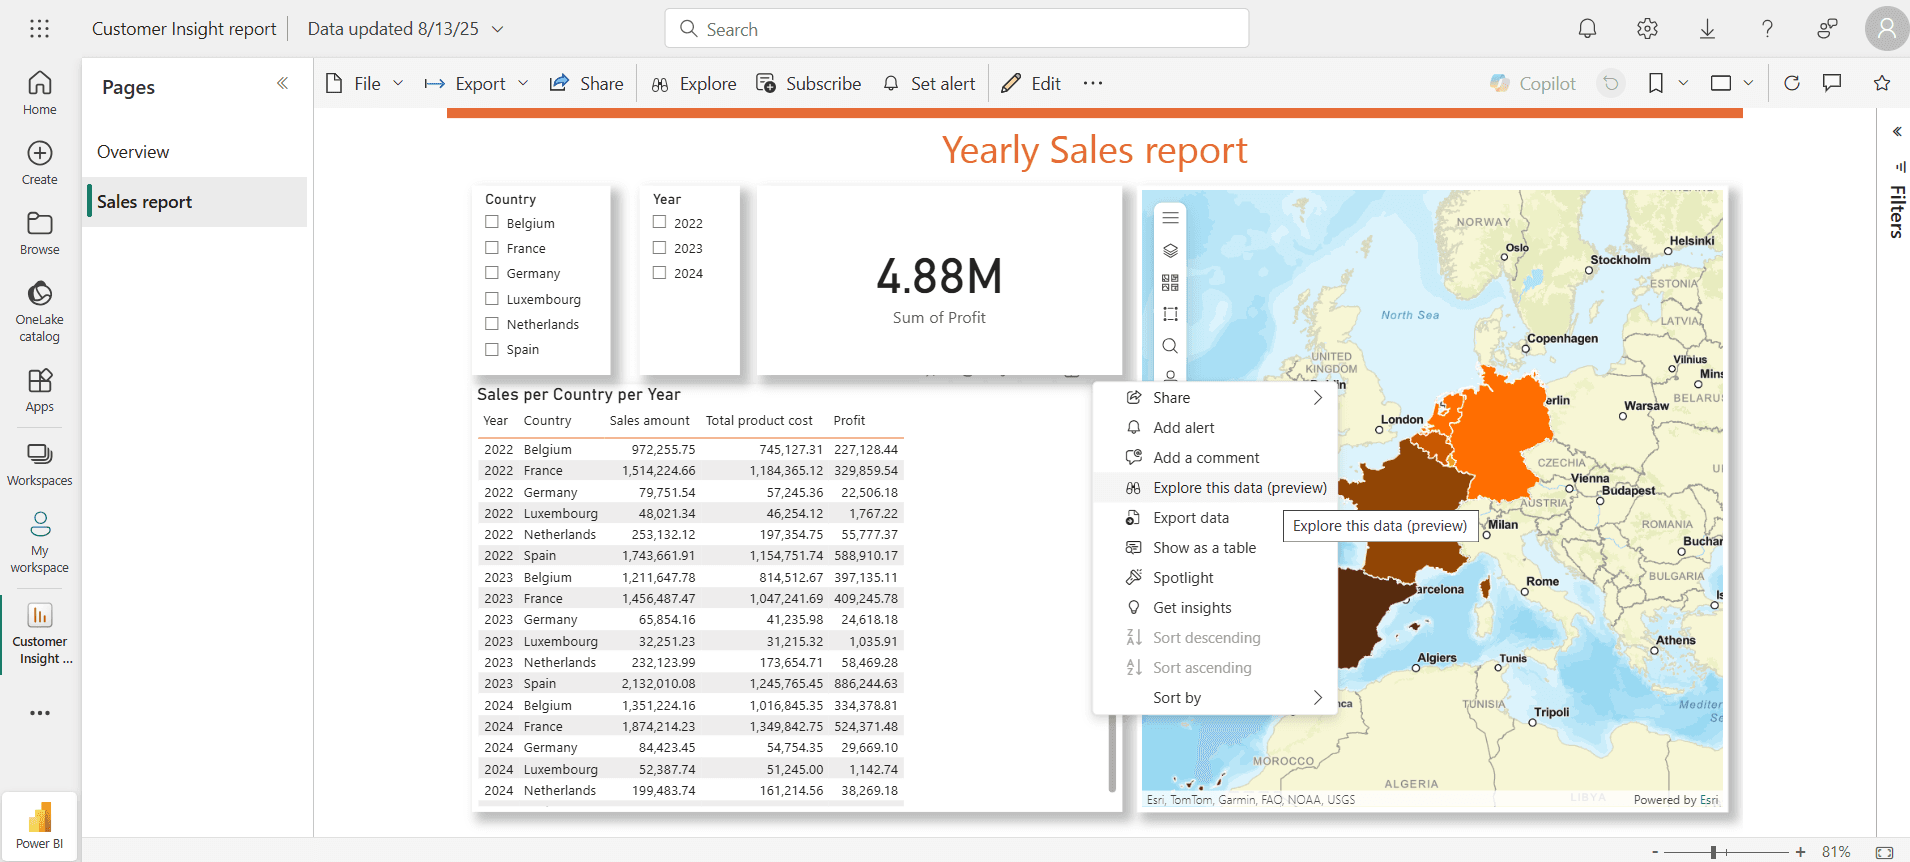Click the bookmark icon in toolbar

[x=1656, y=84]
